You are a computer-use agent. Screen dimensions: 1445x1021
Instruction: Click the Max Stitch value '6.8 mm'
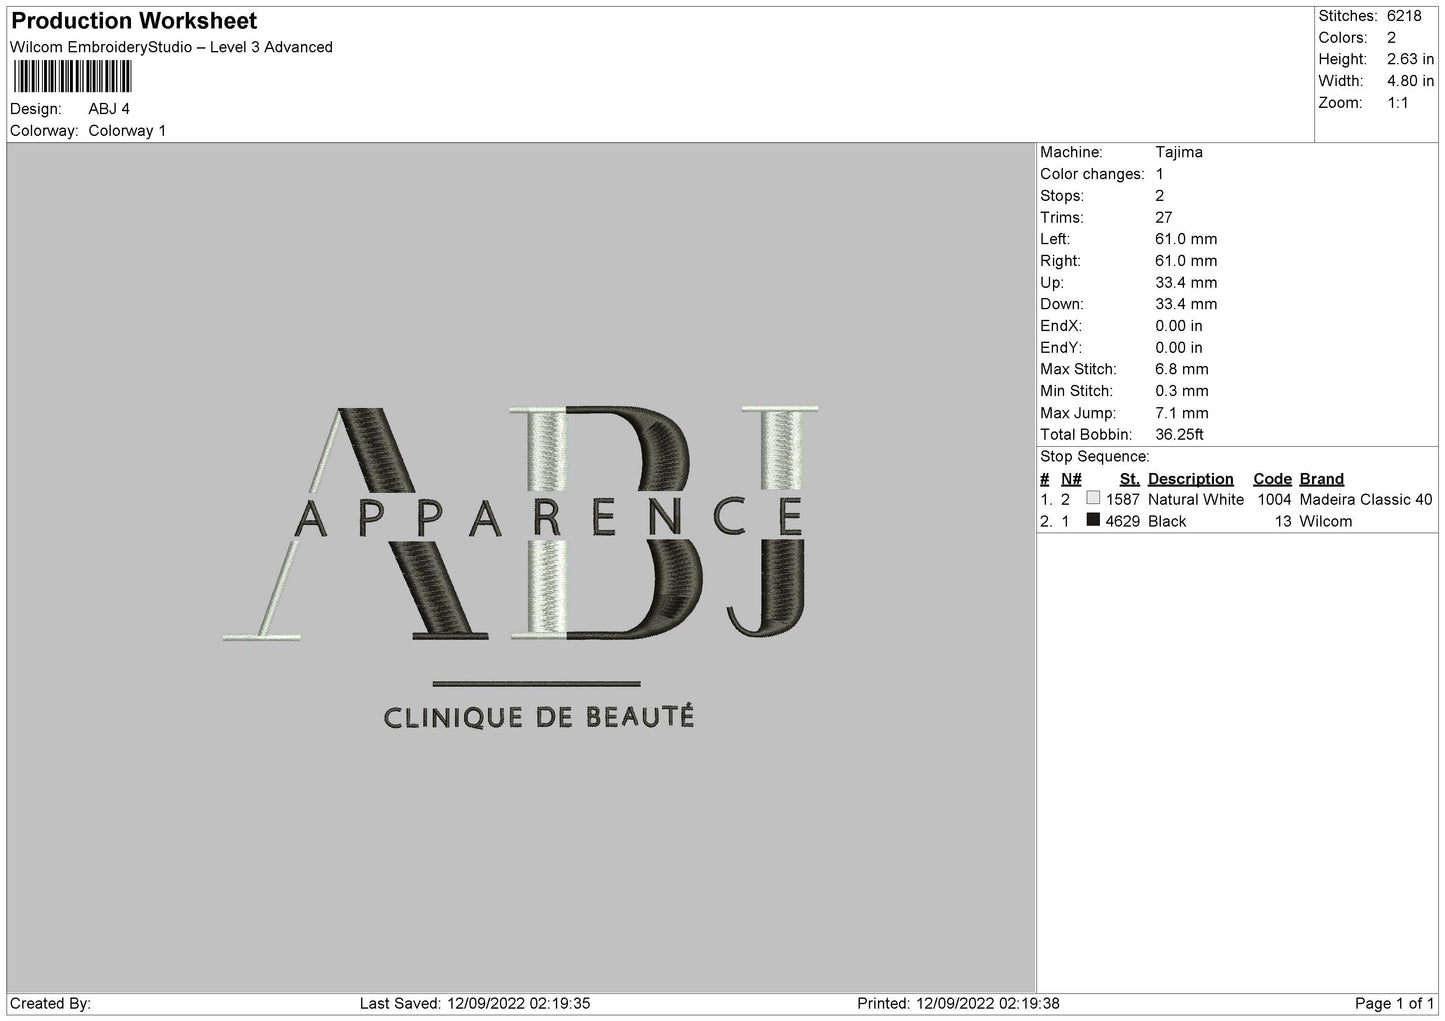tap(1182, 369)
